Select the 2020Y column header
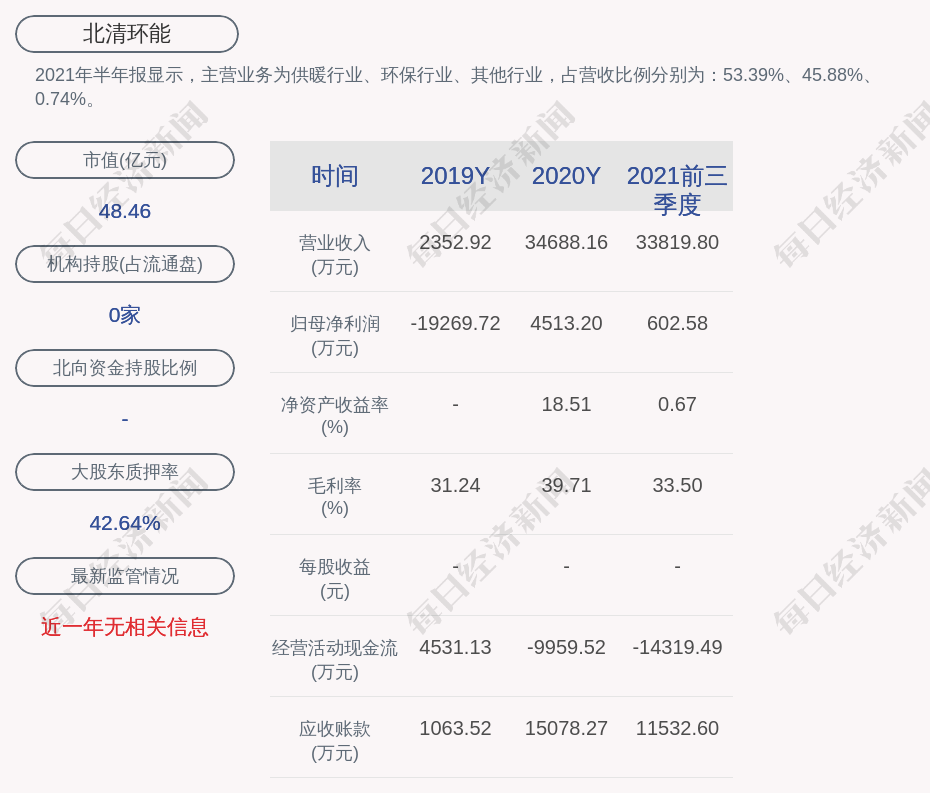Viewport: 930px width, 793px height. 566,176
